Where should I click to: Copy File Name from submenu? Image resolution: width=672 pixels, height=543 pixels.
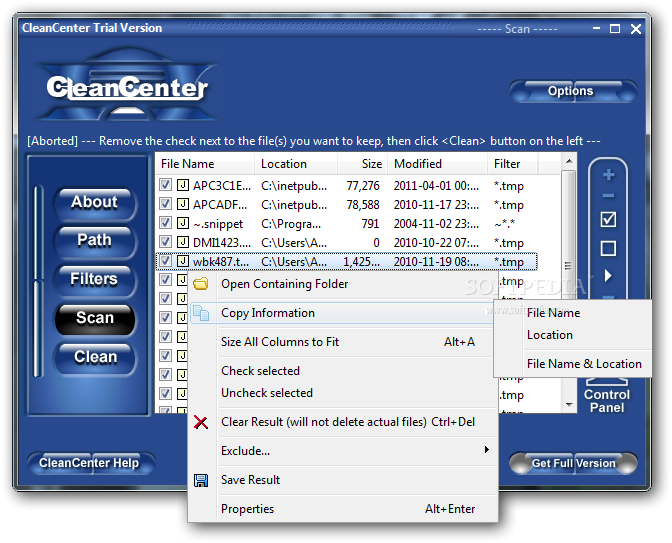click(573, 313)
